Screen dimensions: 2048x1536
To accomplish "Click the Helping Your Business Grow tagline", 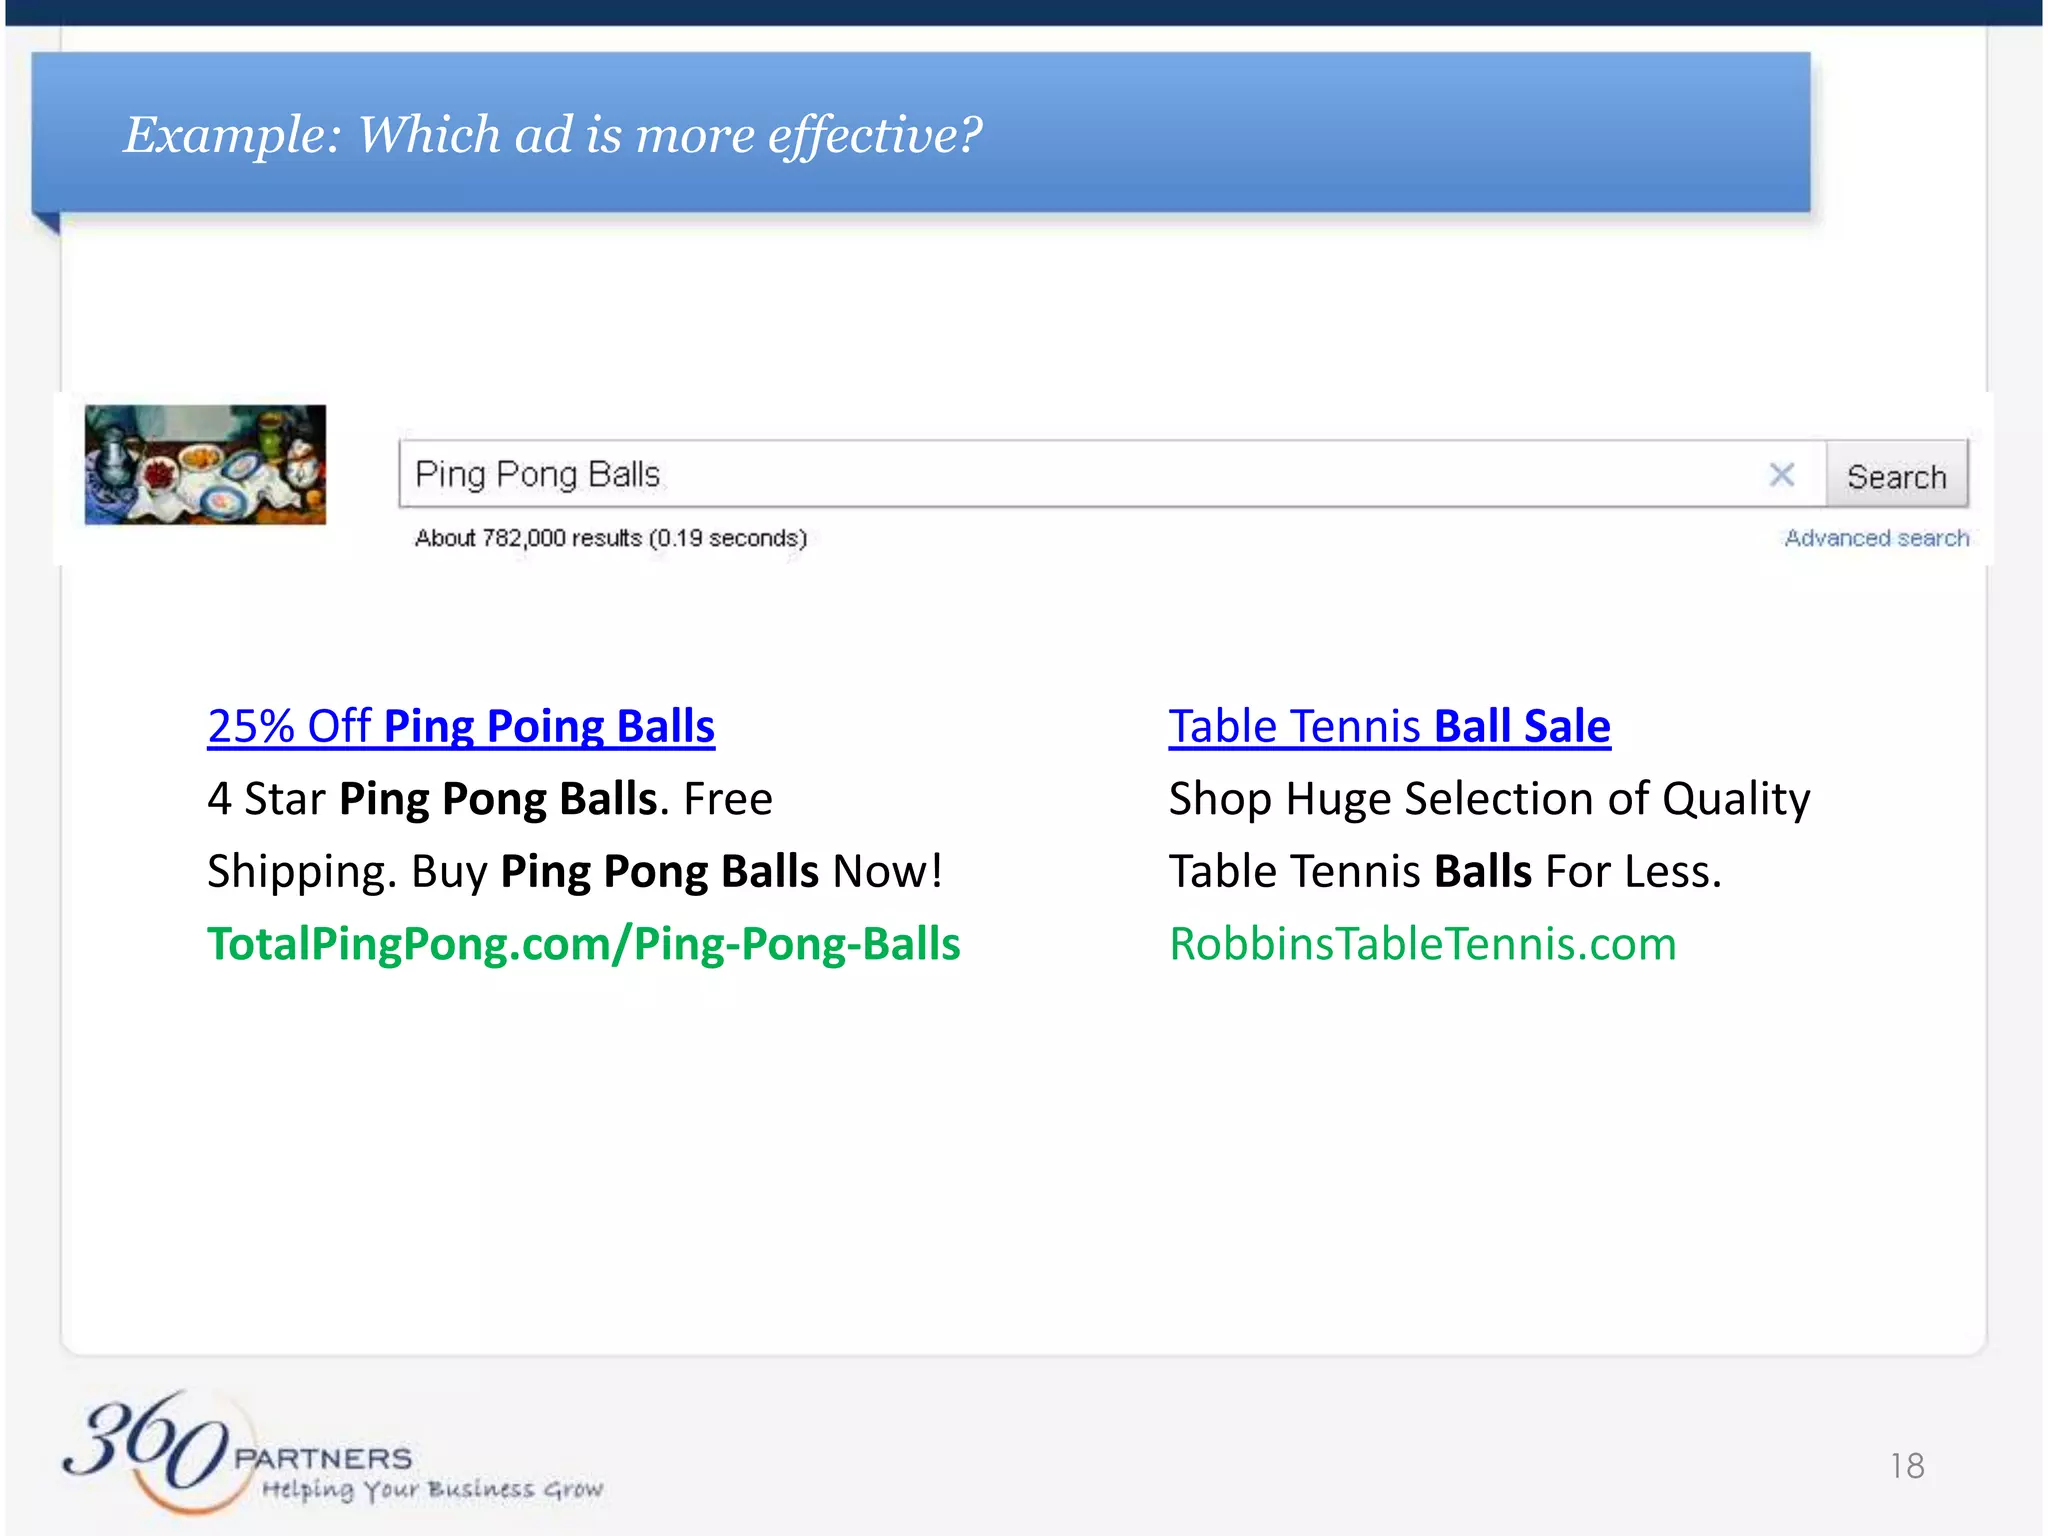I will pos(432,1490).
